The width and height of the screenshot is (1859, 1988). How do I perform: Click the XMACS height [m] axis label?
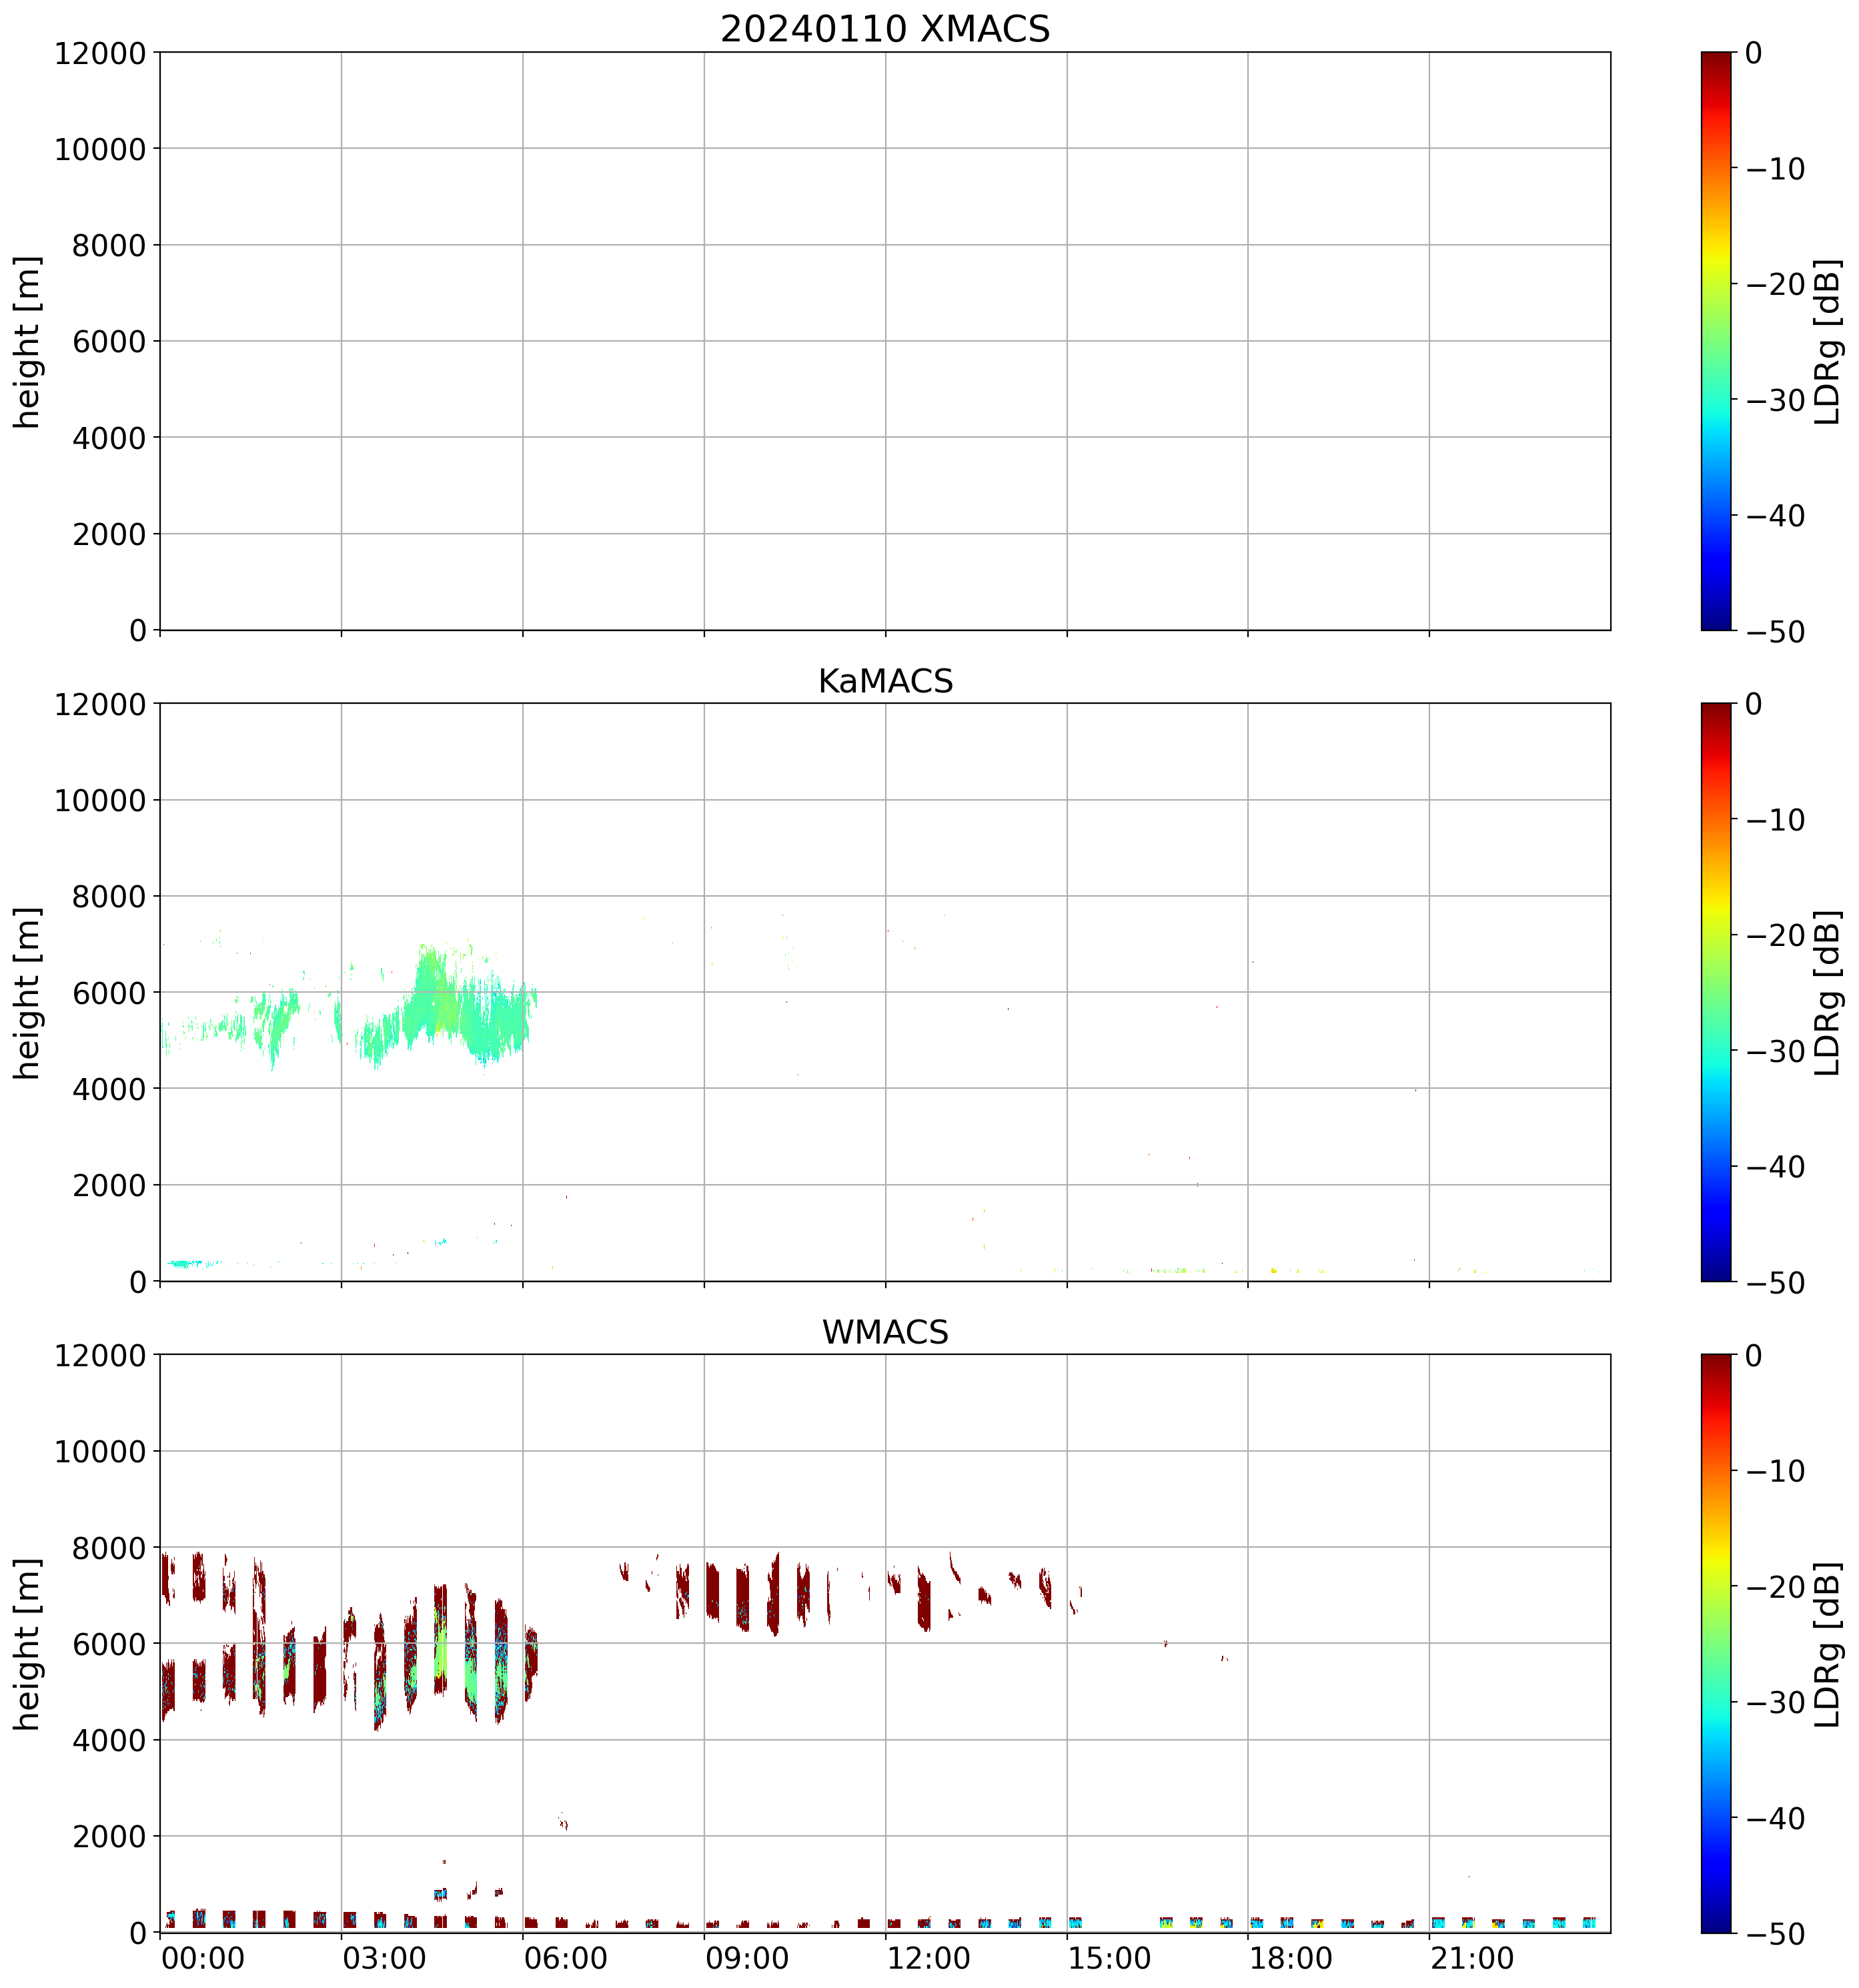pyautogui.click(x=28, y=341)
